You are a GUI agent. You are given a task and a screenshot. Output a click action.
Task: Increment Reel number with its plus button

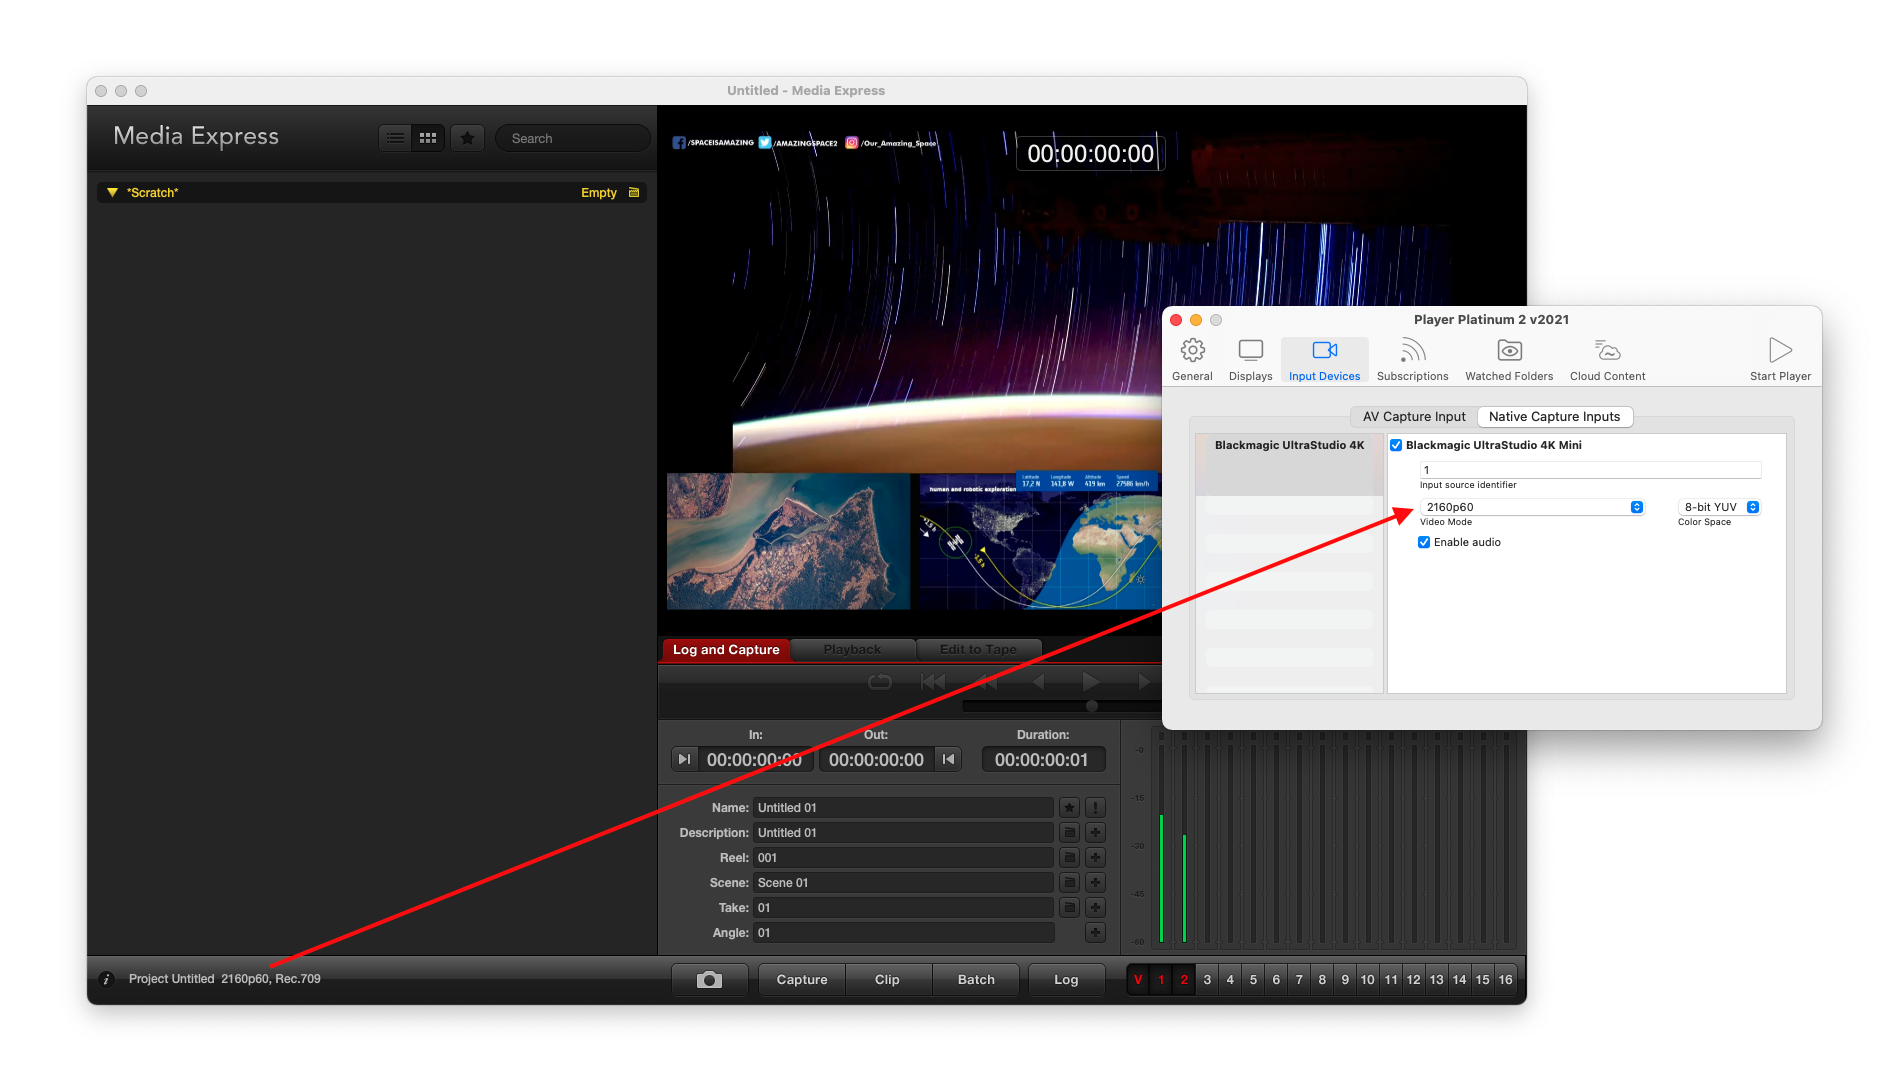tap(1096, 858)
